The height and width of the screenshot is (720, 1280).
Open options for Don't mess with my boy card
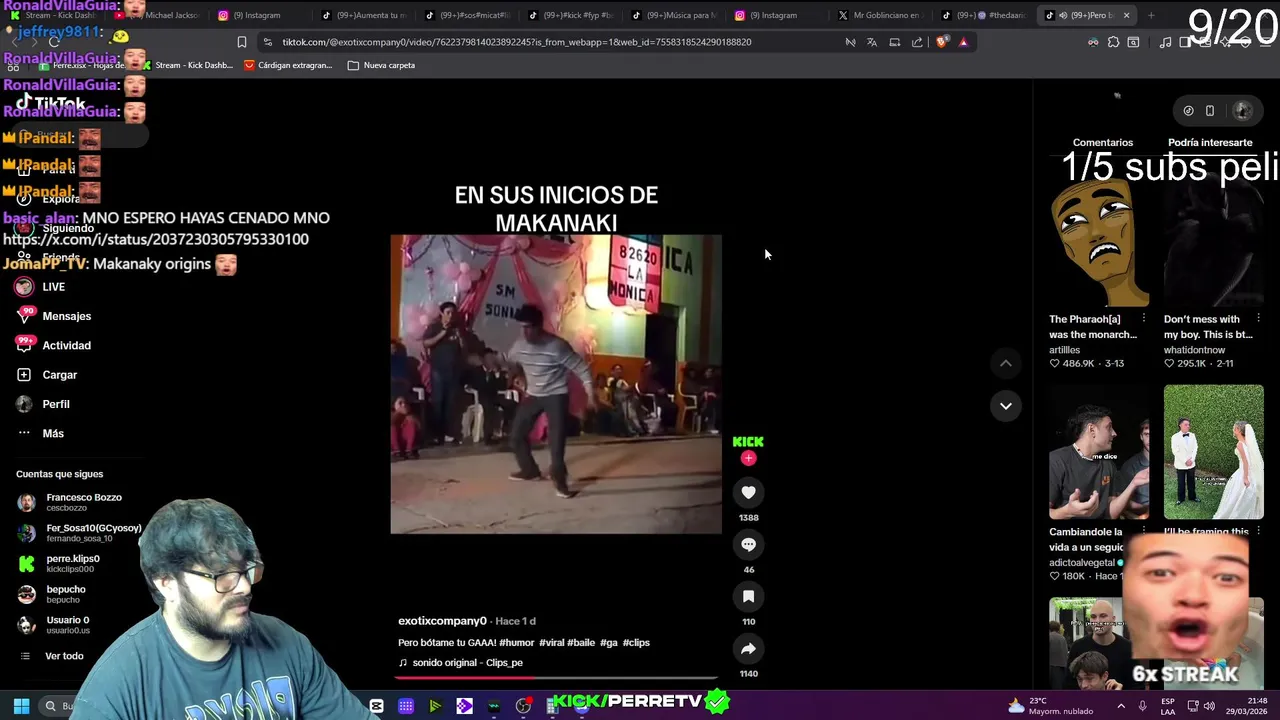tap(1258, 319)
